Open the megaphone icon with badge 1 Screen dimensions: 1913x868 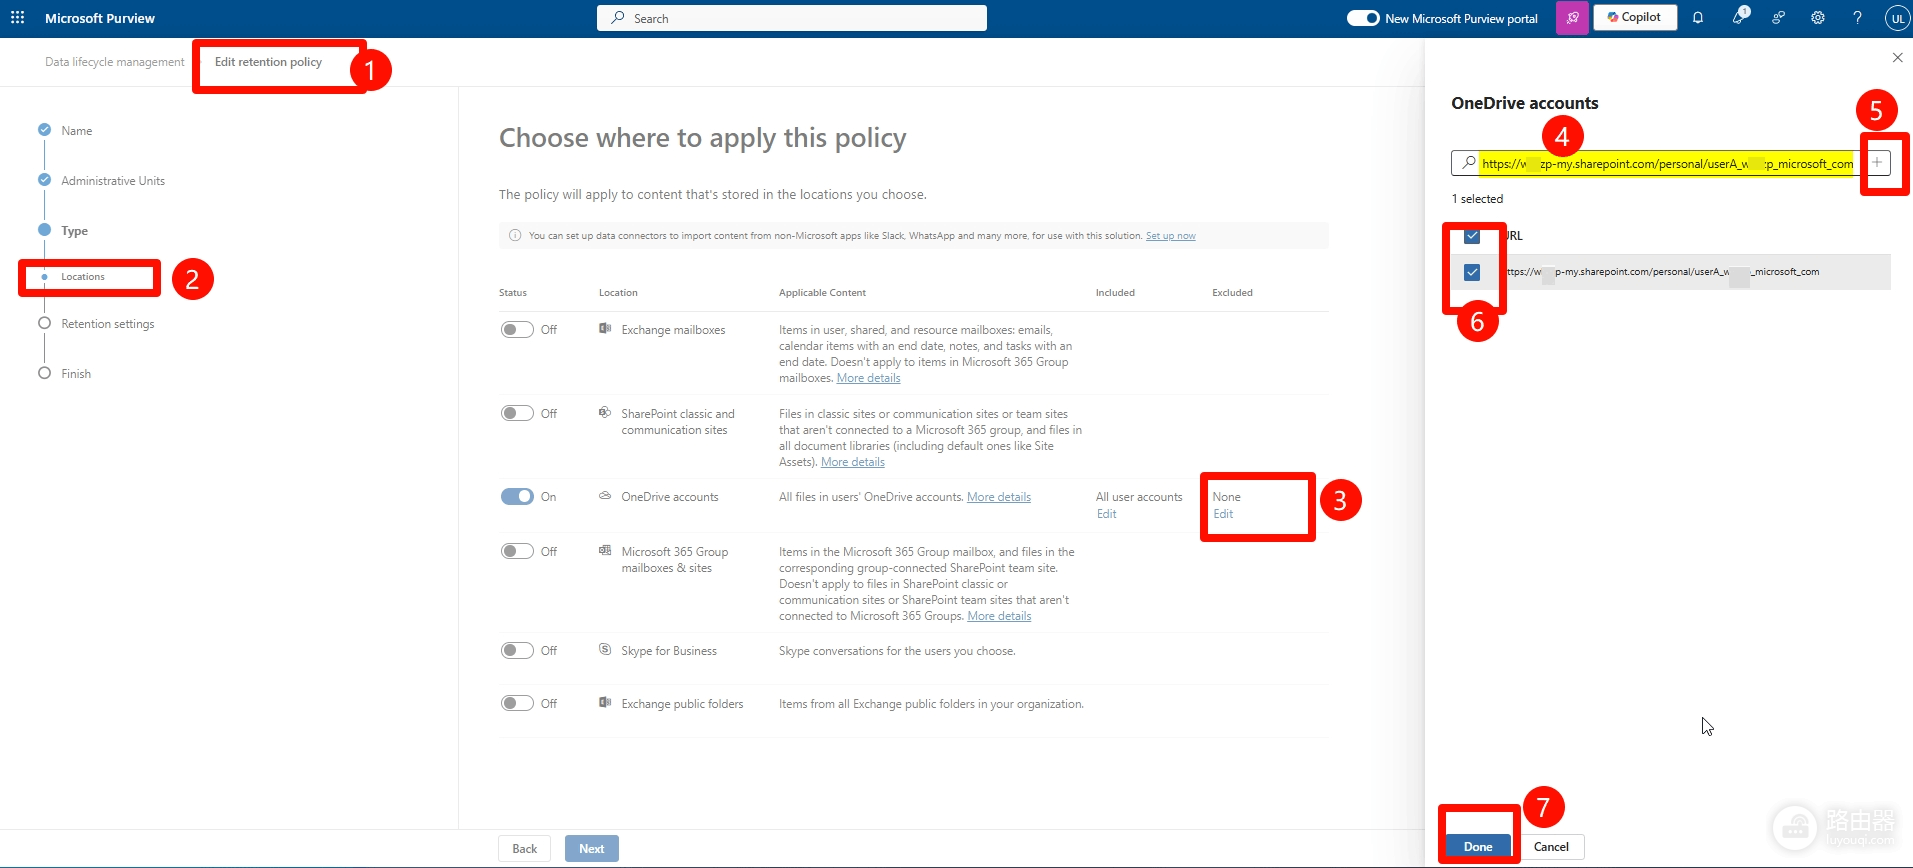[1740, 16]
